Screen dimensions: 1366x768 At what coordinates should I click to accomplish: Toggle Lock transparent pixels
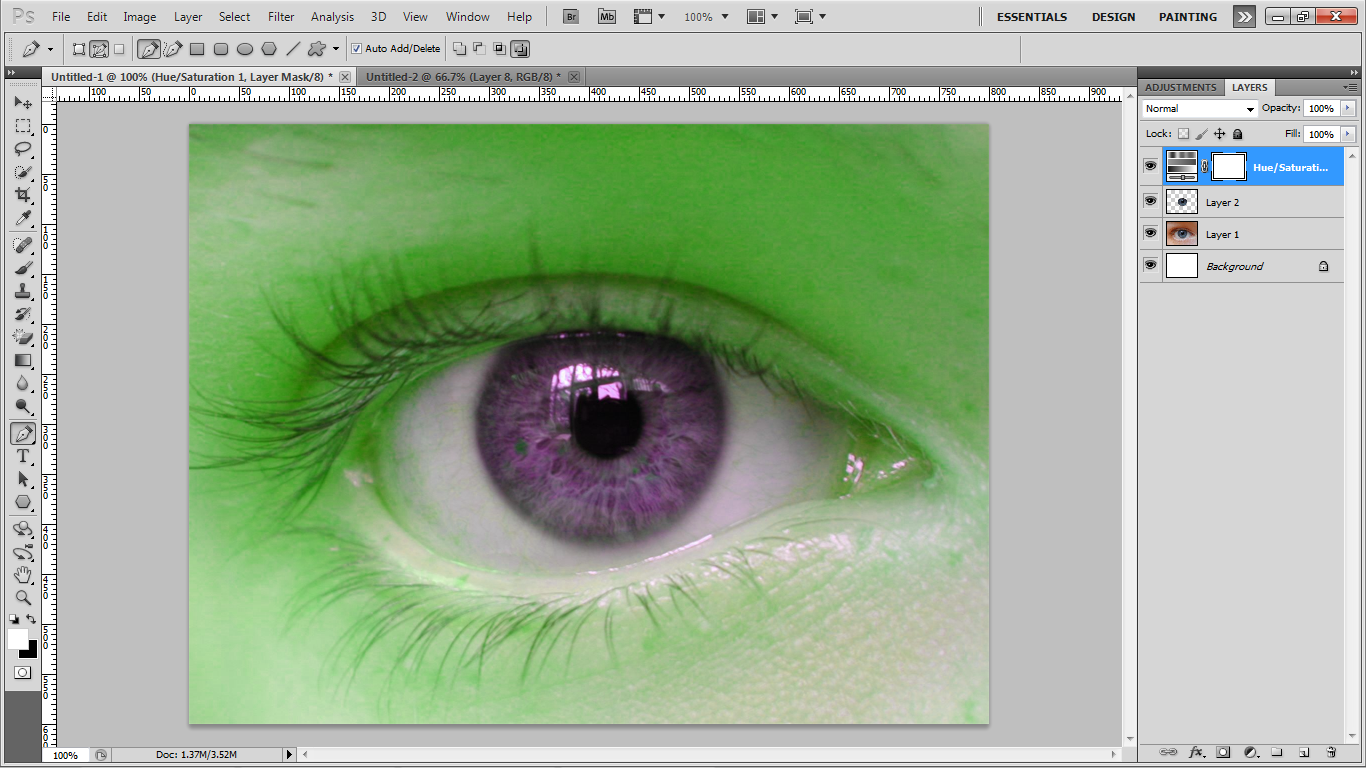point(1184,133)
